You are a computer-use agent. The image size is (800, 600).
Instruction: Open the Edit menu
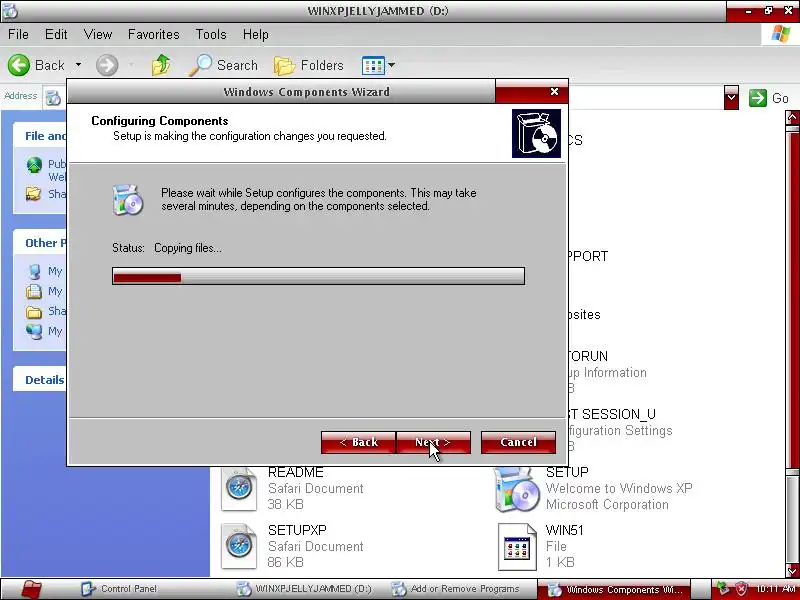(x=56, y=35)
